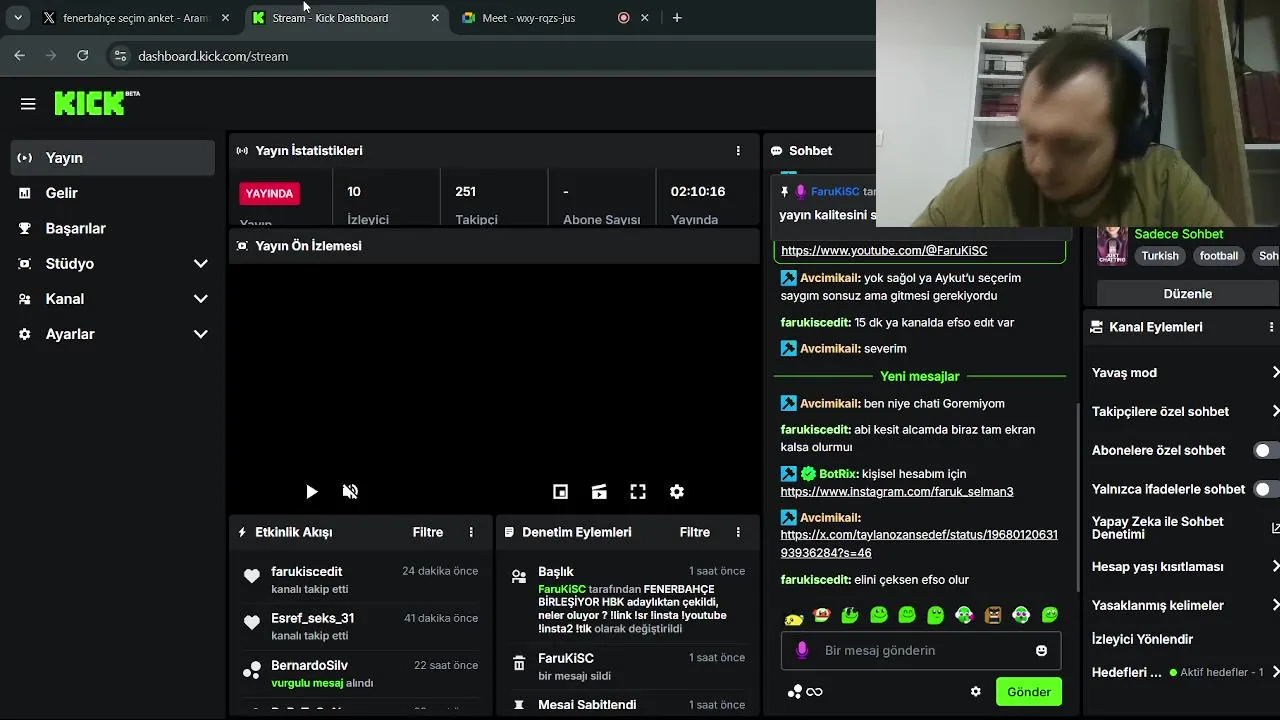This screenshot has height=720, width=1280.
Task: Open Kanal Eylemleri three-dot menu
Action: coord(1271,327)
